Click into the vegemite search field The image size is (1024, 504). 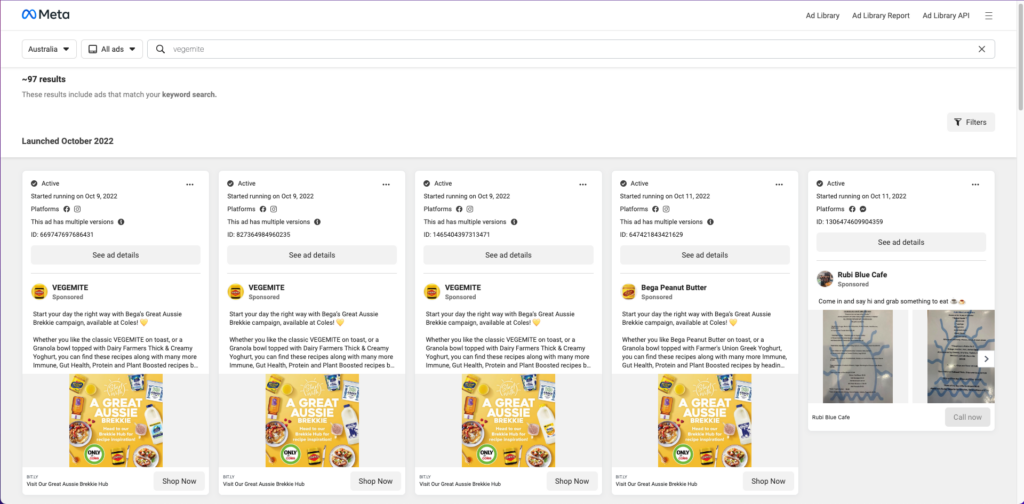click(571, 49)
